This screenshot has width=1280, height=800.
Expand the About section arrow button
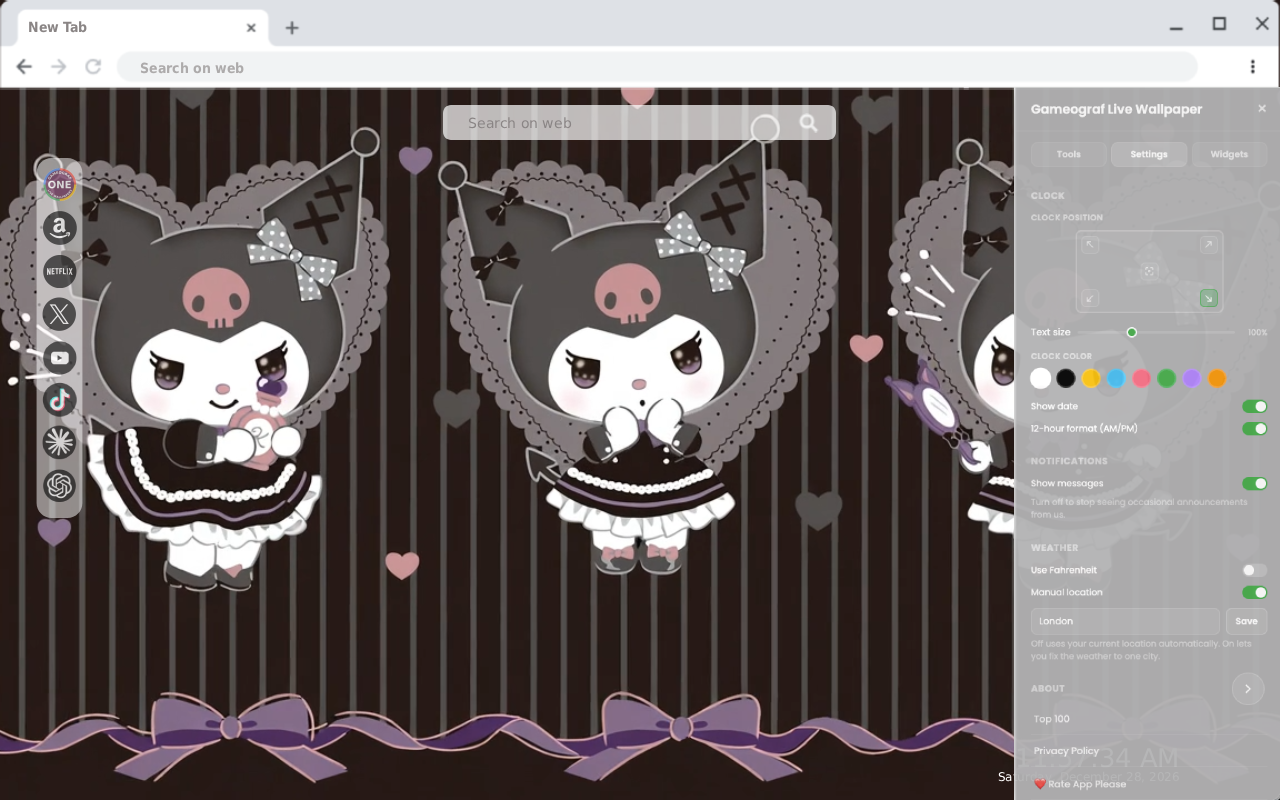1248,689
